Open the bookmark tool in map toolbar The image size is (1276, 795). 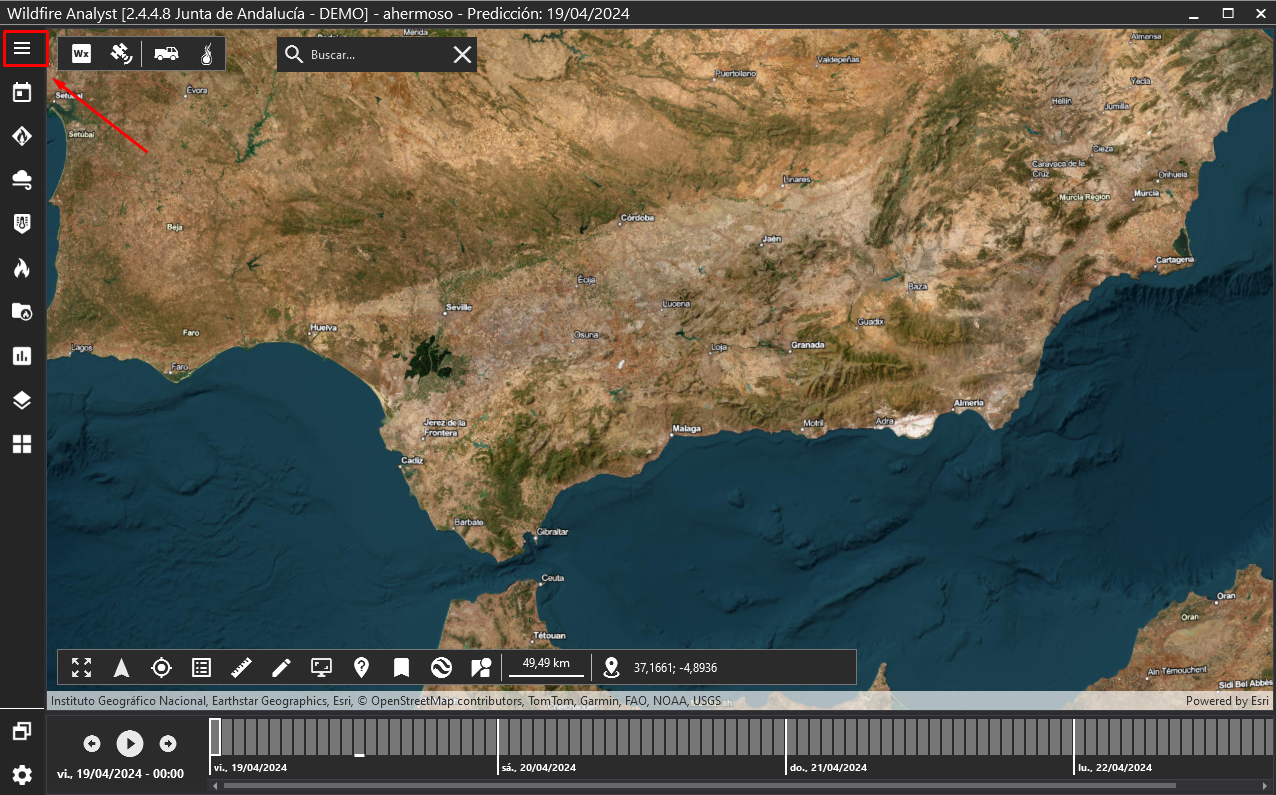(x=401, y=667)
